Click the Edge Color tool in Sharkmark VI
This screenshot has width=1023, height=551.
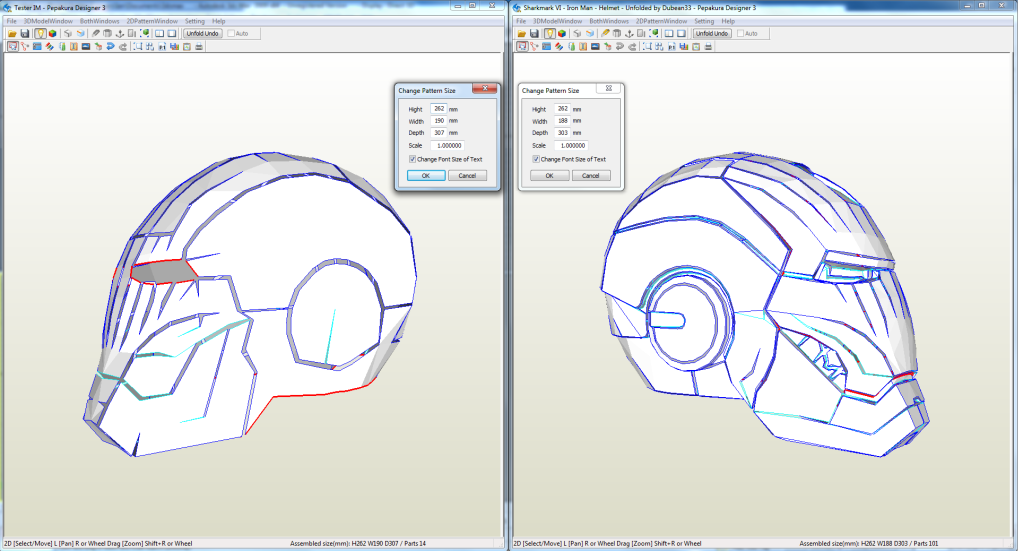click(x=559, y=46)
